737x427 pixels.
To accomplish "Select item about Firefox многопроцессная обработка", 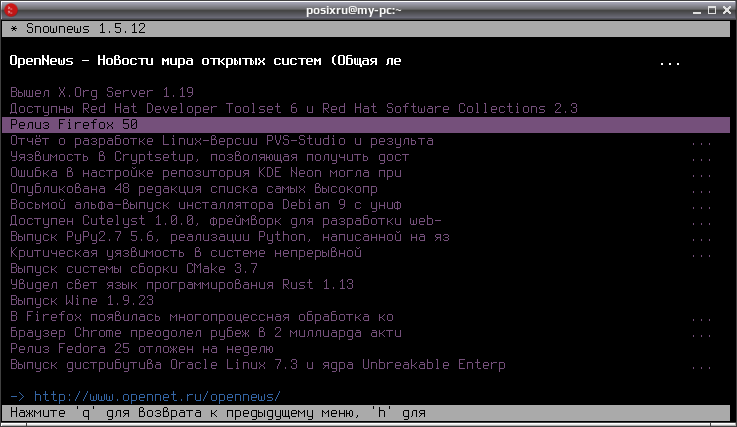I will tap(202, 316).
